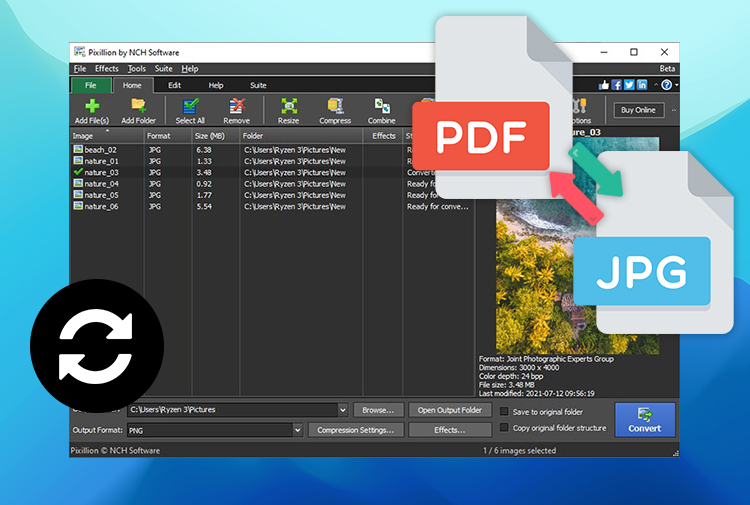Click the green checkmark beside nature_03
Image resolution: width=750 pixels, height=505 pixels.
(x=78, y=172)
